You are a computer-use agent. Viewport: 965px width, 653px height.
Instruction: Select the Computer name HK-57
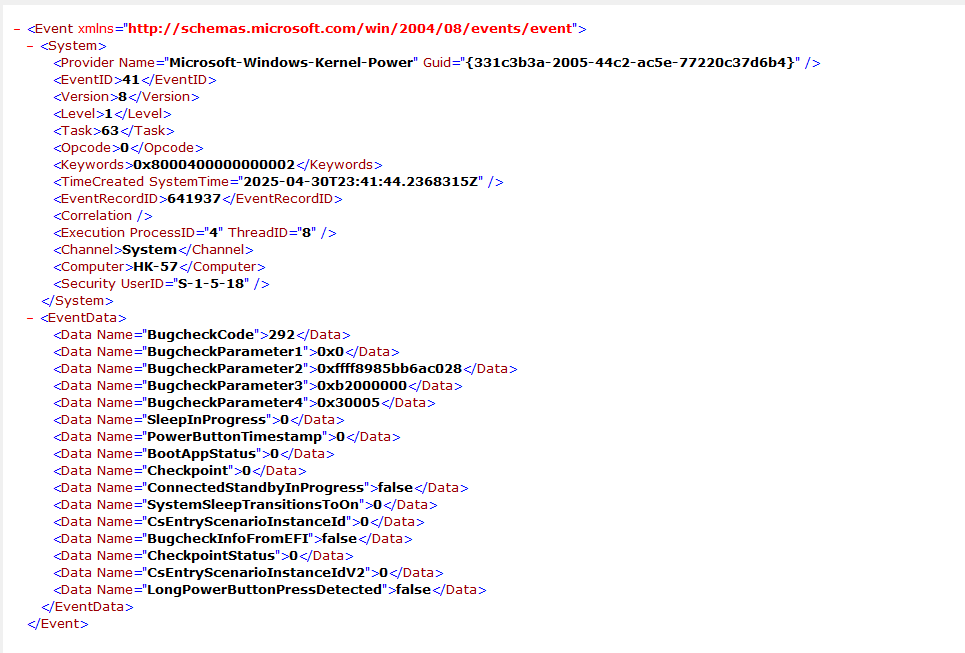(x=156, y=267)
